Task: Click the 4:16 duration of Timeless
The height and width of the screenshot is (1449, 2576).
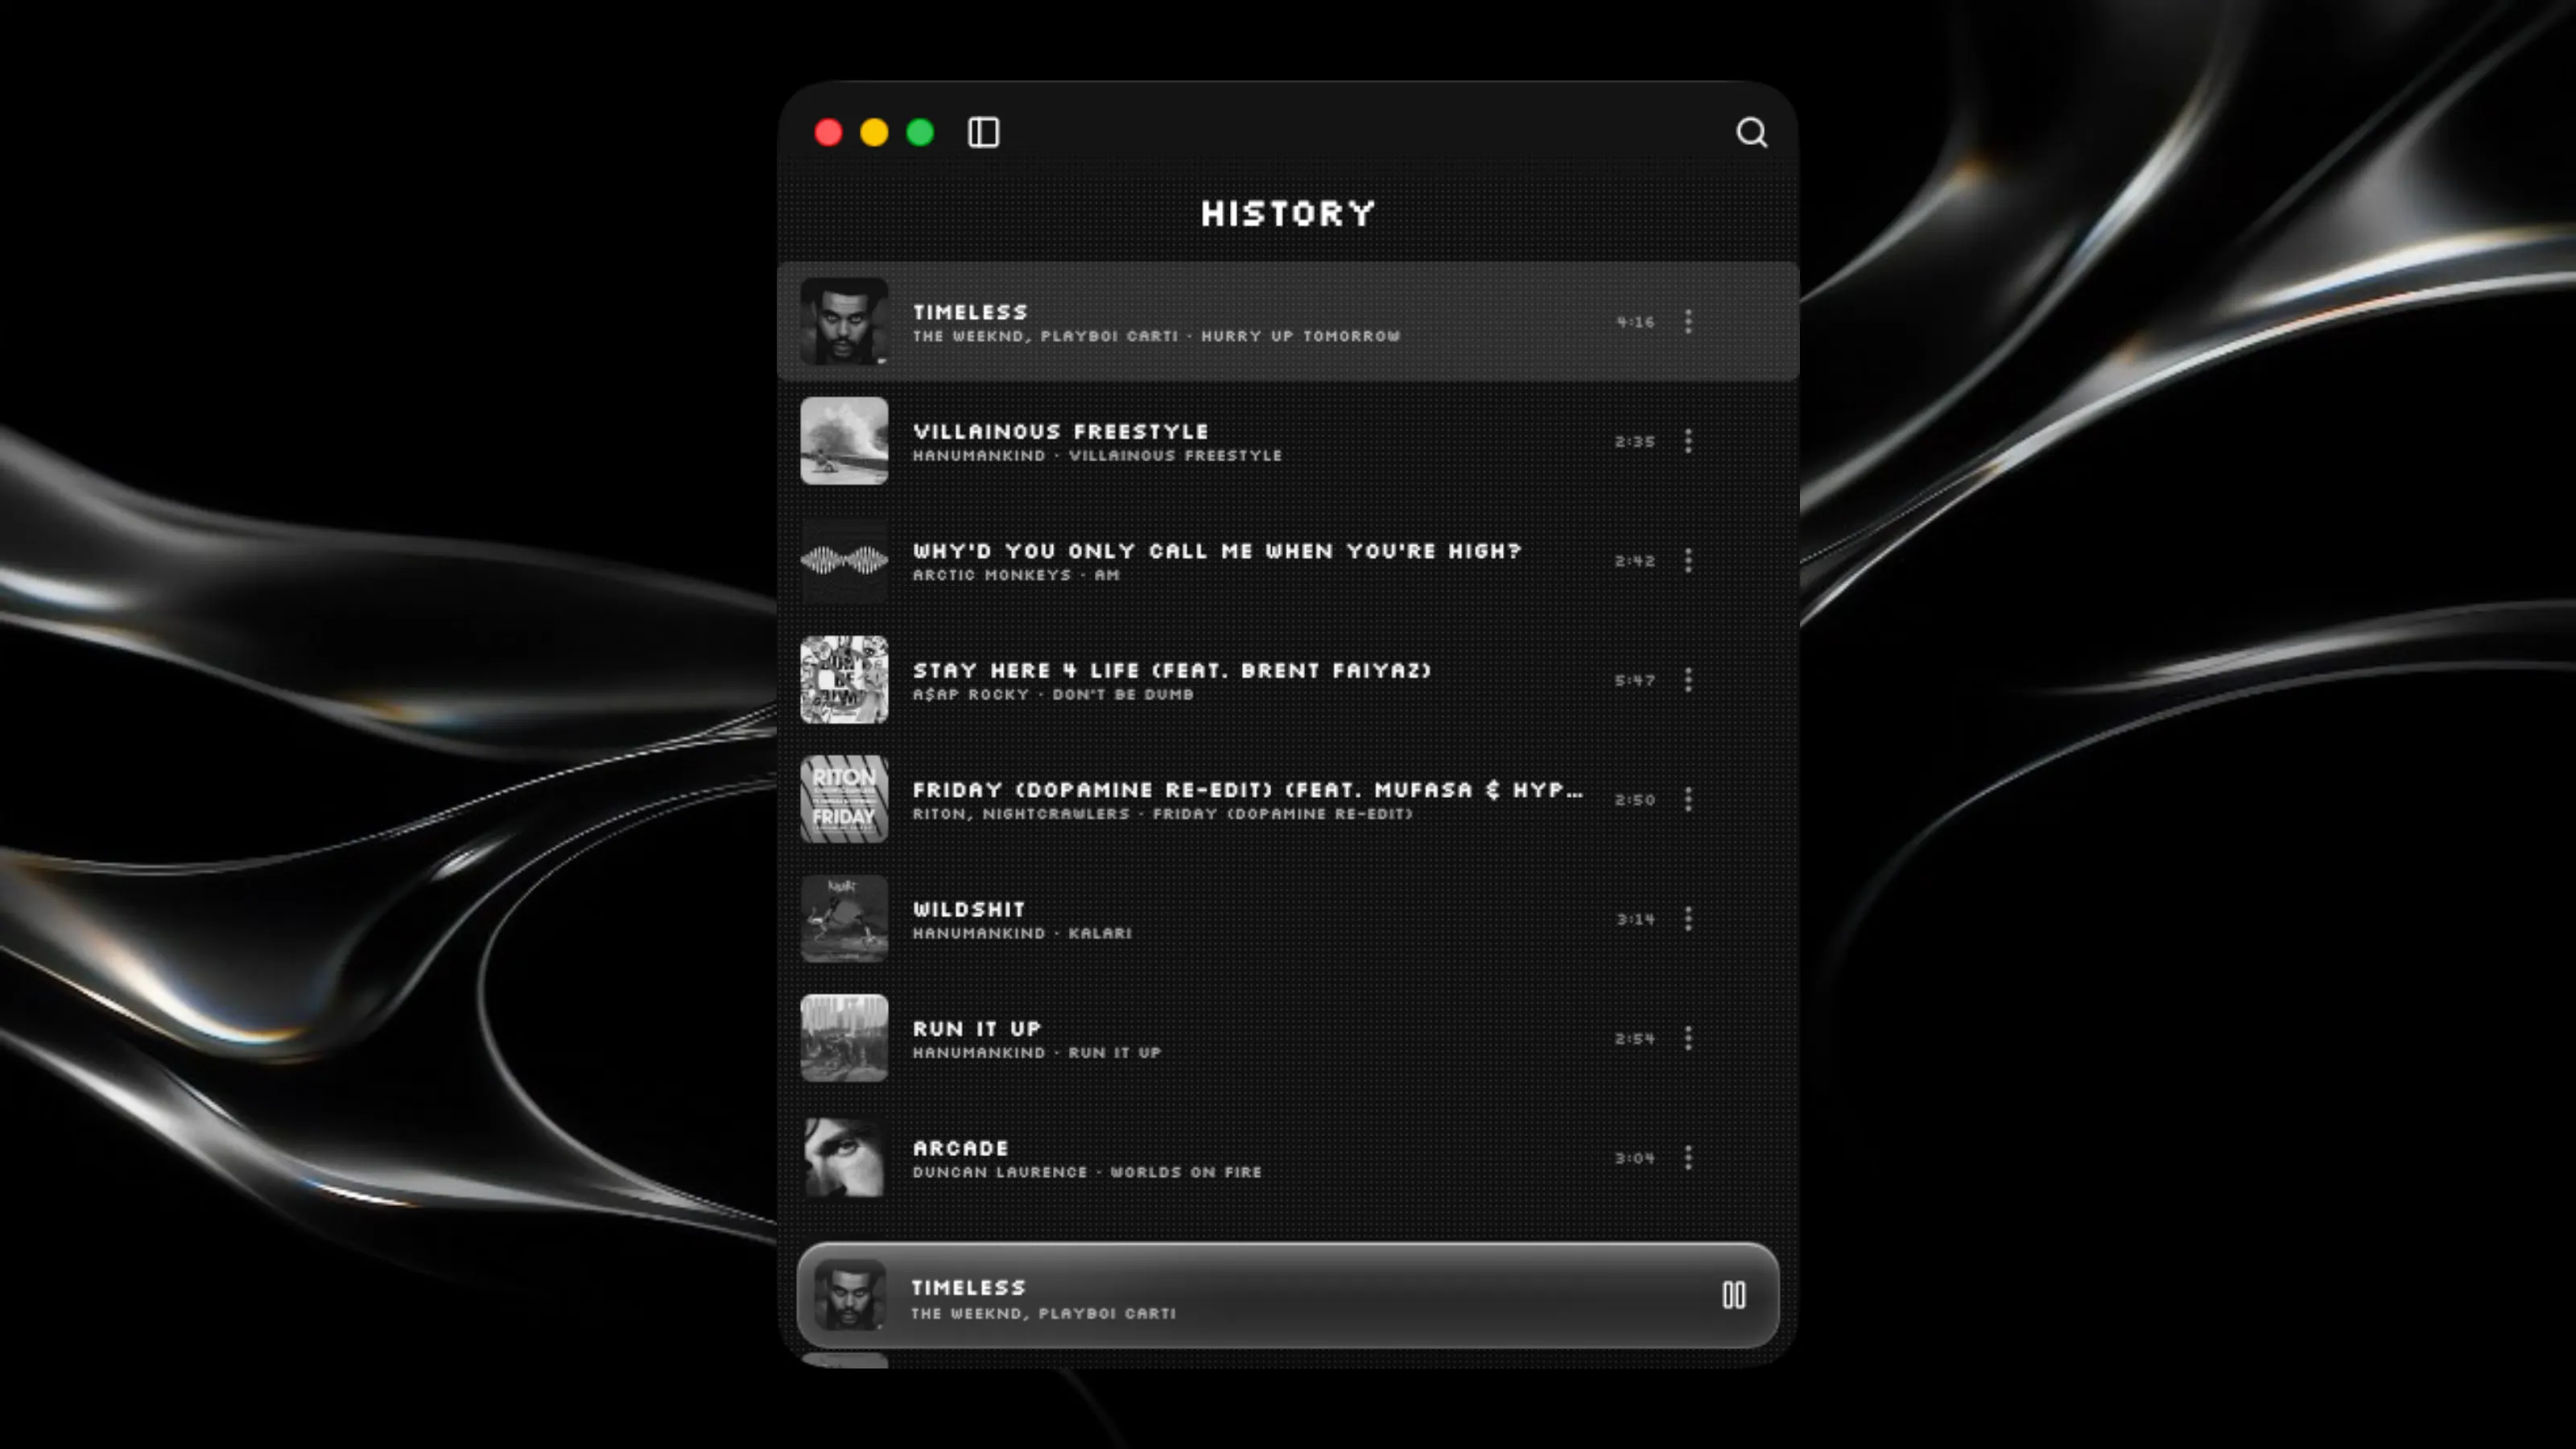Action: click(x=1635, y=322)
